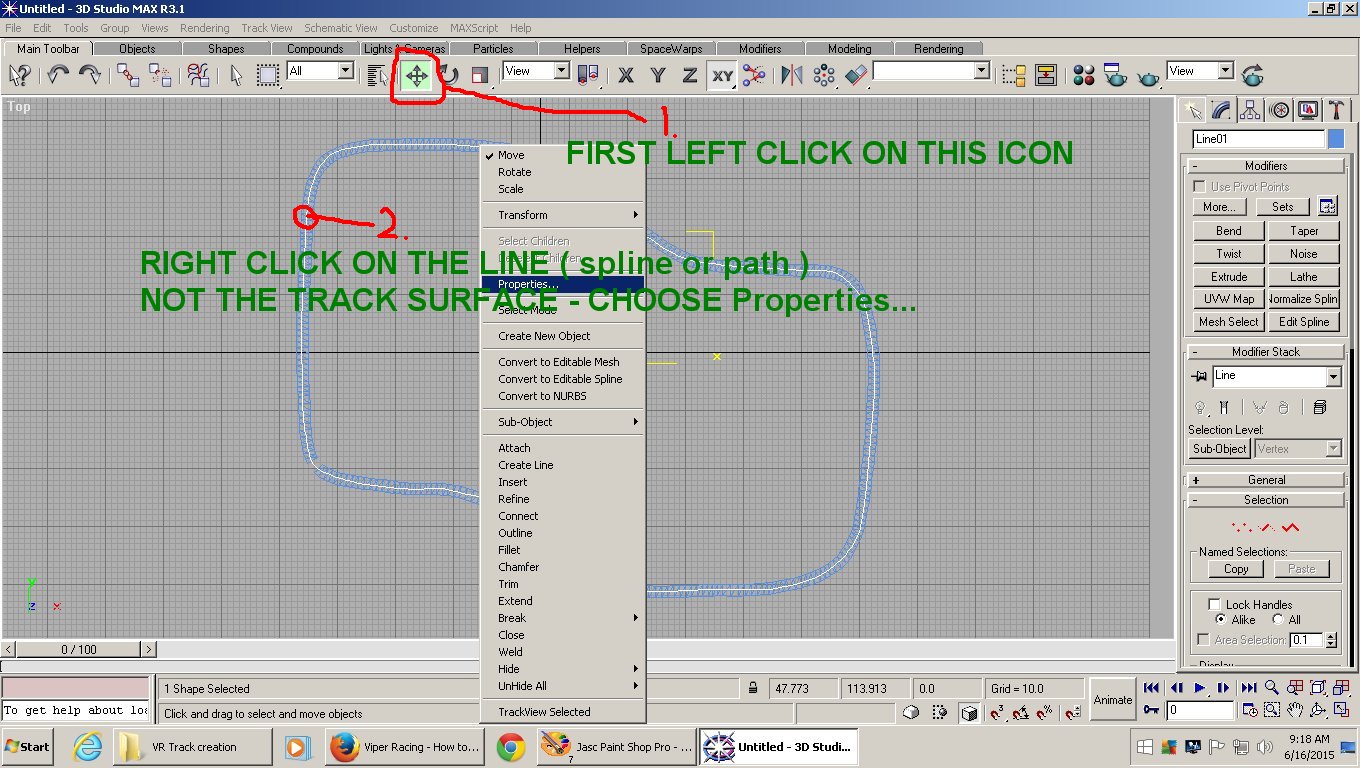The image size is (1360, 768).
Task: Switch to Hierarchy command panel tab
Action: pyautogui.click(x=1250, y=110)
